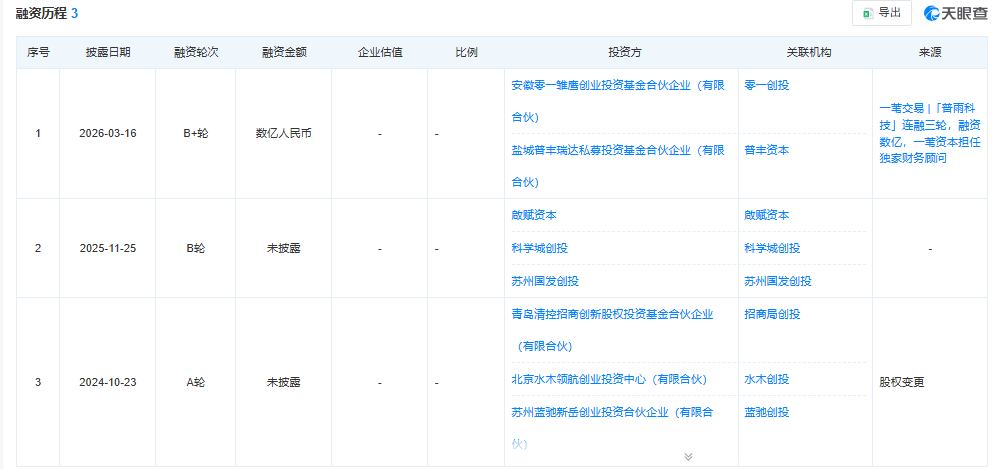
Task: Click 普丰资本 related institution link
Action: point(766,150)
